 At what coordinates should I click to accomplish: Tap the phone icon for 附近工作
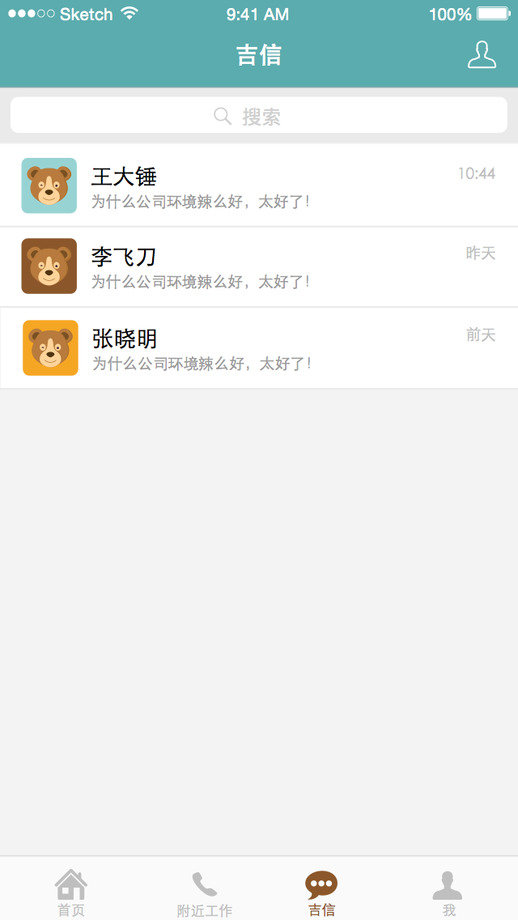204,885
